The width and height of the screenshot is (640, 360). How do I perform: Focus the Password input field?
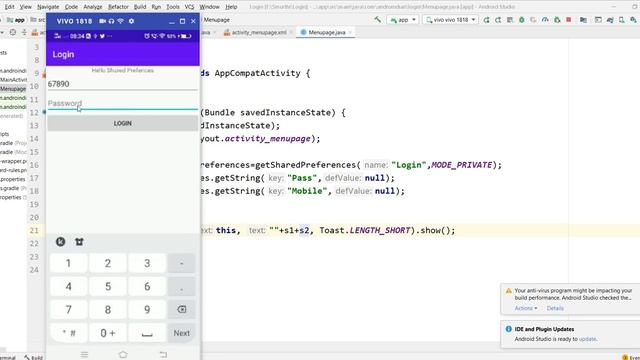click(x=122, y=103)
